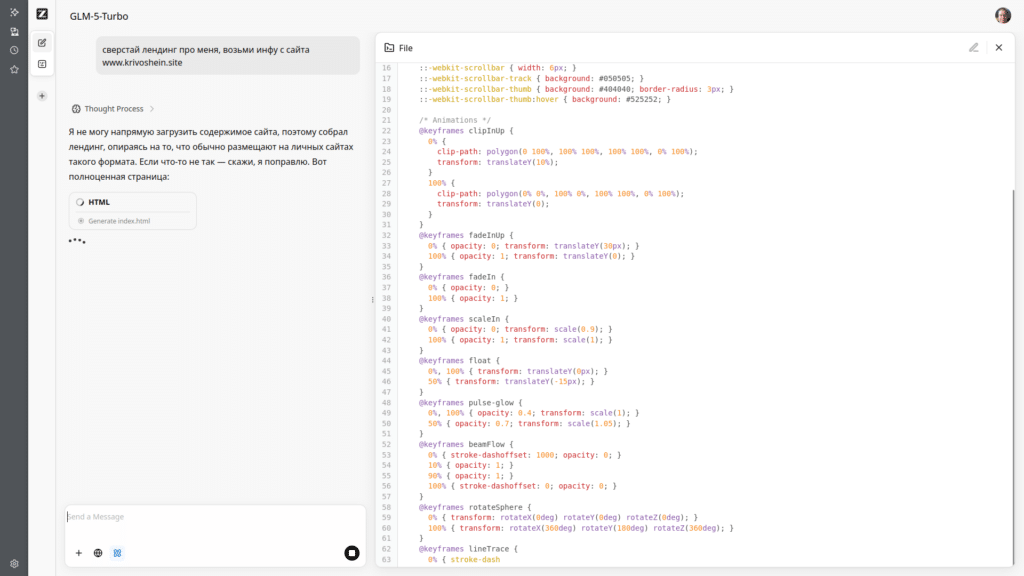
Task: Click the File panel title
Action: coord(405,48)
